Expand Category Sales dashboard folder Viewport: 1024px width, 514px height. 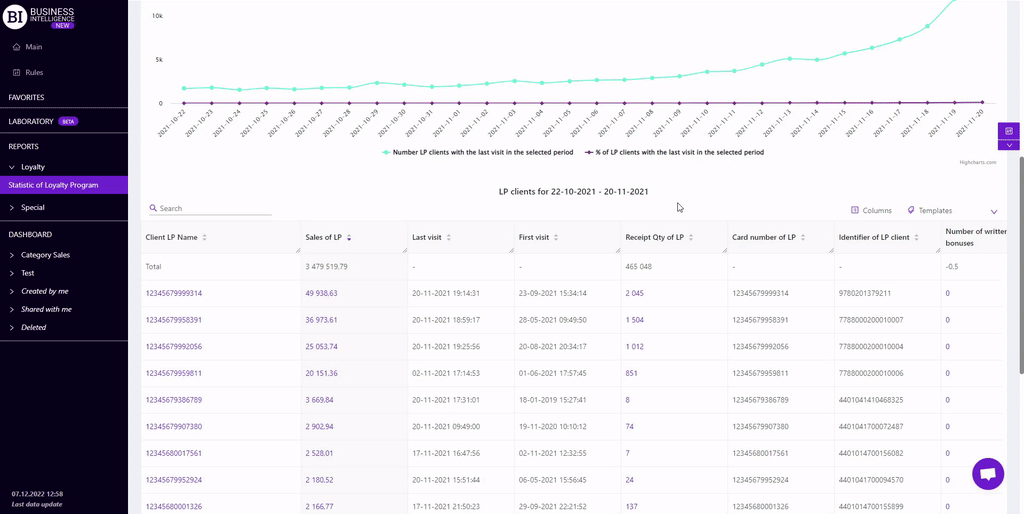12,255
